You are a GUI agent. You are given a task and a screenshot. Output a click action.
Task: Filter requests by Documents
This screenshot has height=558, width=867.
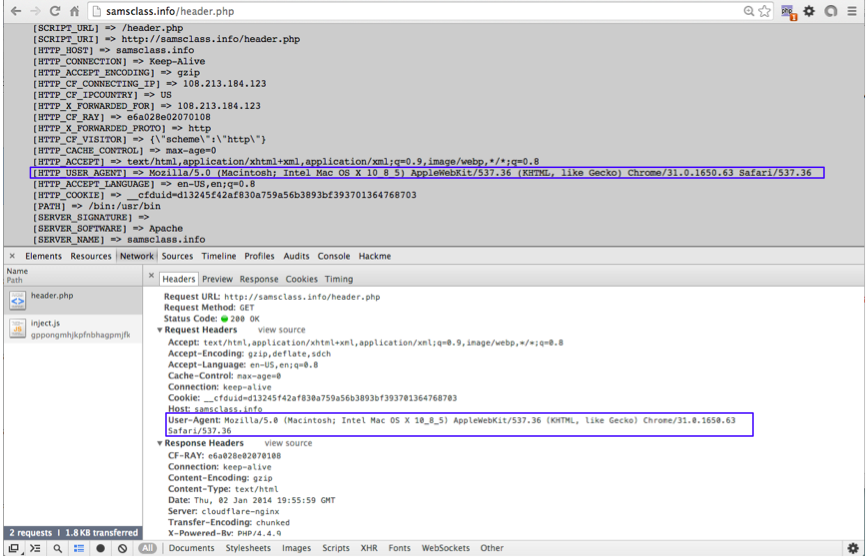point(191,548)
